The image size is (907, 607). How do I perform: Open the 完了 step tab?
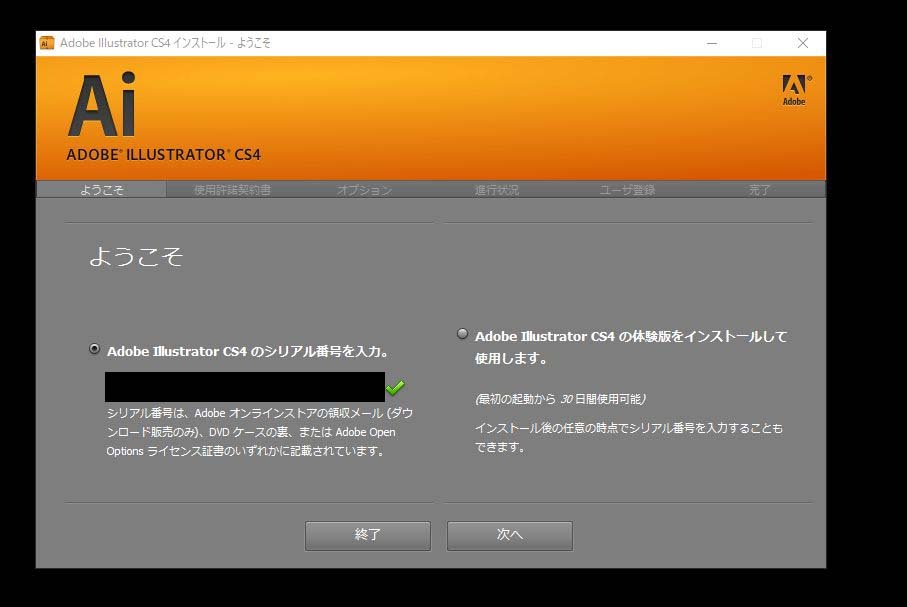pos(759,190)
